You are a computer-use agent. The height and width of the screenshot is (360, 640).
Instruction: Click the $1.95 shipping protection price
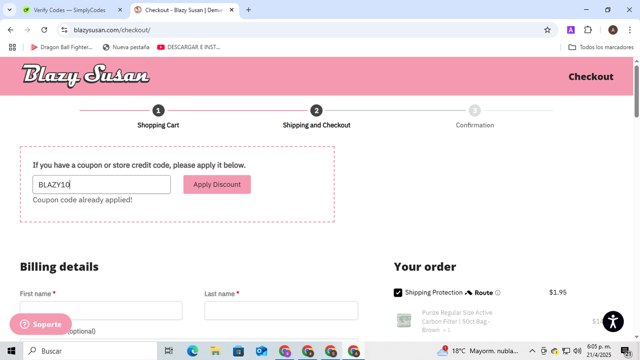pos(558,292)
